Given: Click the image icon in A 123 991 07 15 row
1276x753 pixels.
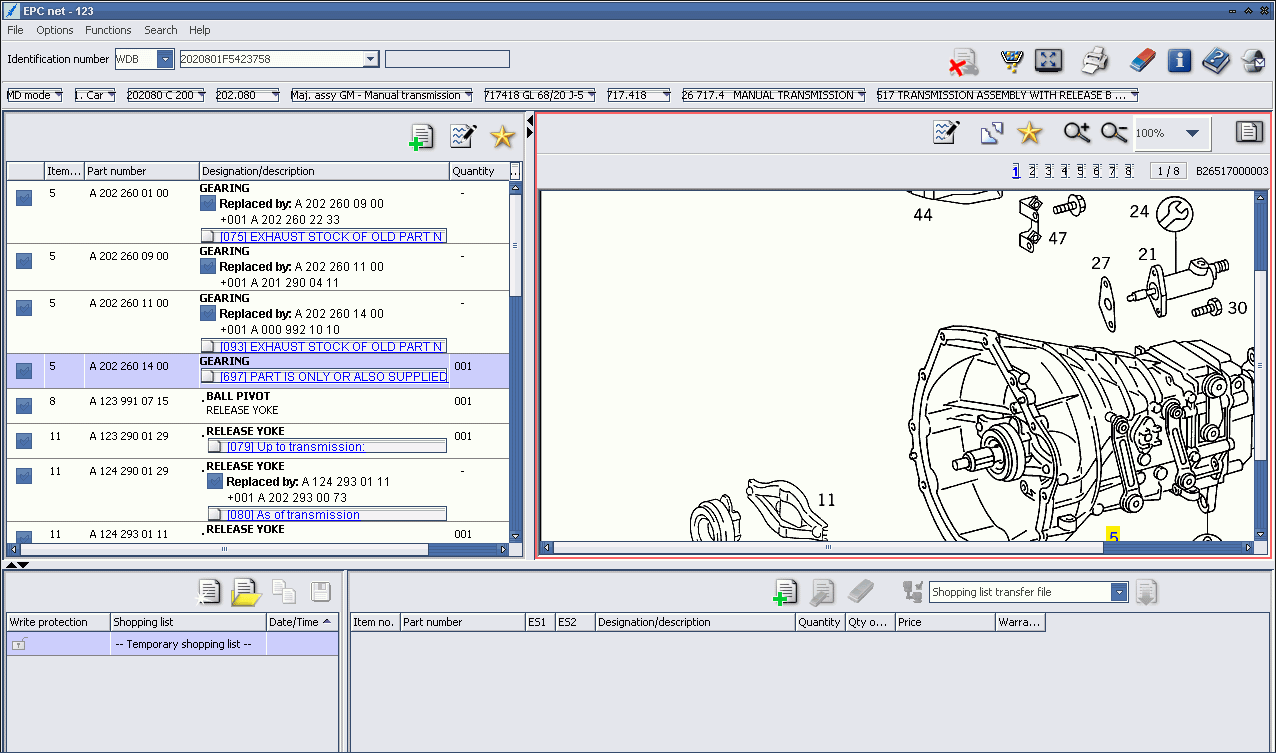Looking at the screenshot, I should (24, 405).
